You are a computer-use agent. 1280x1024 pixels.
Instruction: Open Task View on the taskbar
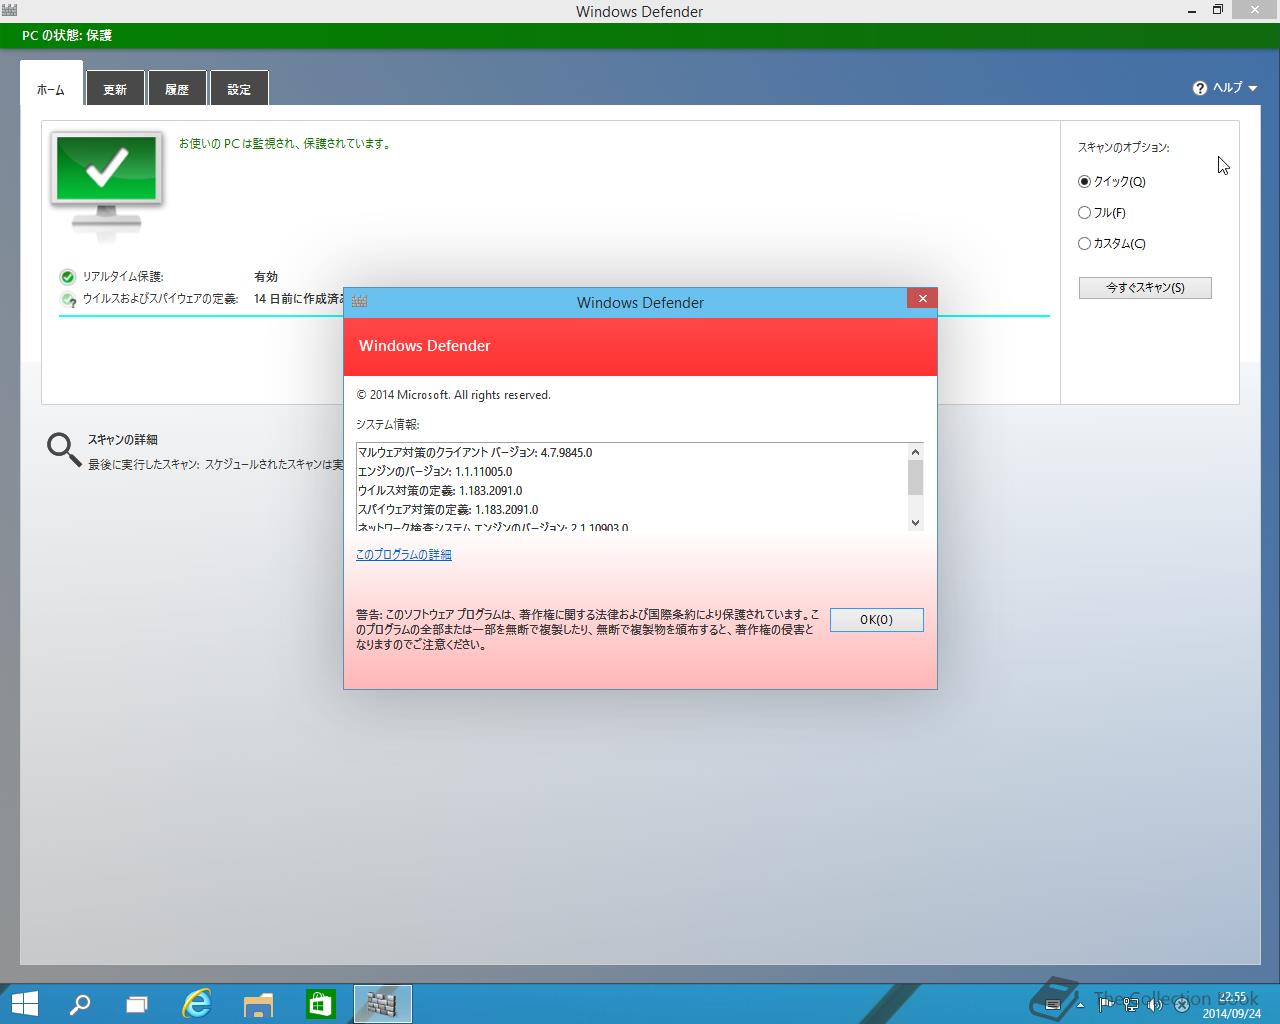(137, 1004)
